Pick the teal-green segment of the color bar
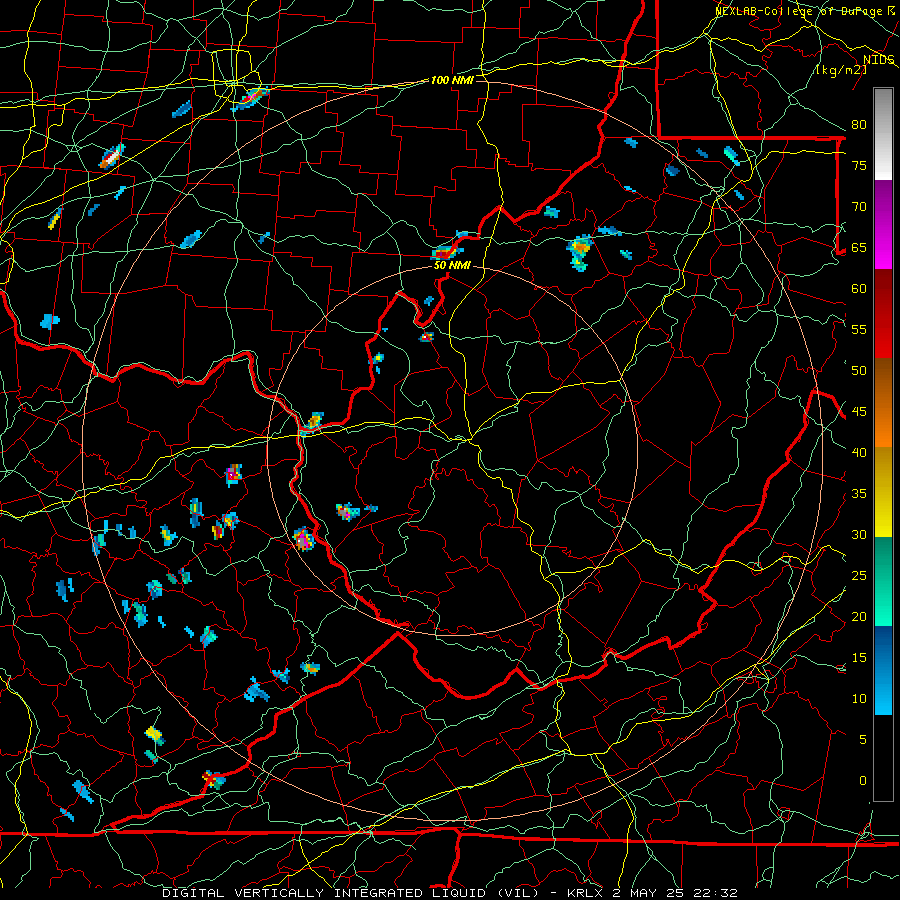900x900 pixels. click(x=883, y=581)
